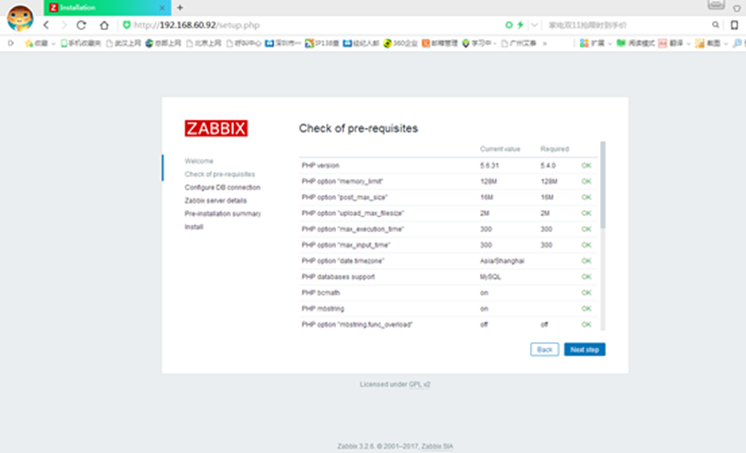Click the browser user avatar icon
746x453 pixels.
[x=20, y=18]
